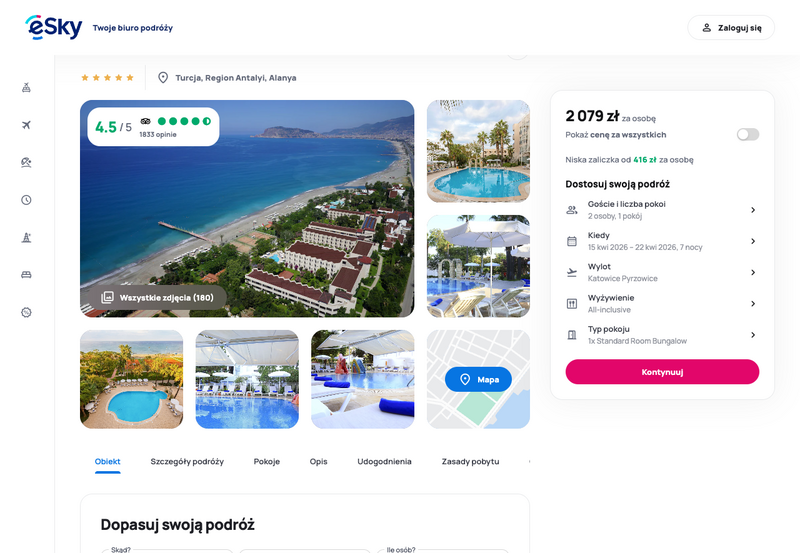
Task: Open city breaks via the lighthouse sidebar icon
Action: 27,237
